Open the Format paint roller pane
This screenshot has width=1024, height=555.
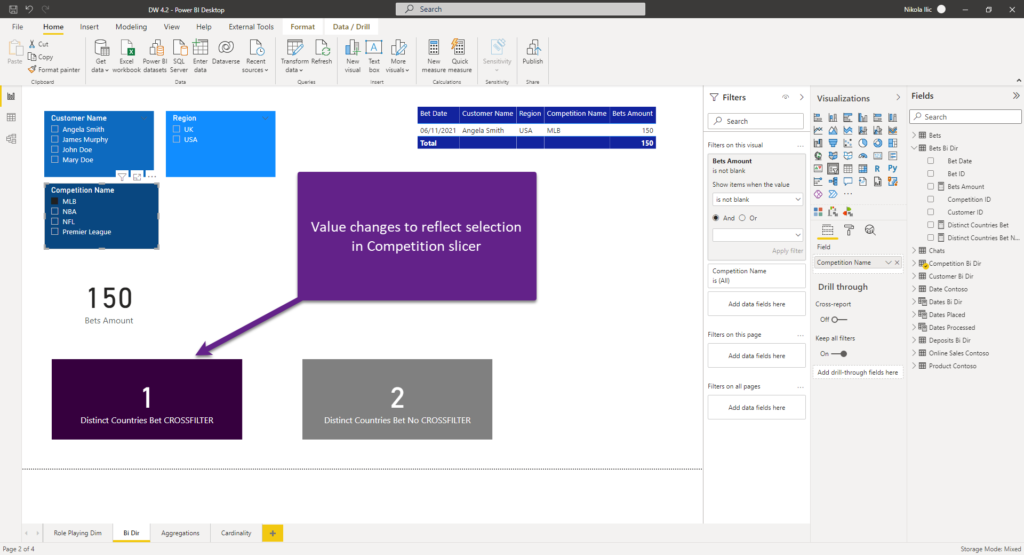848,230
